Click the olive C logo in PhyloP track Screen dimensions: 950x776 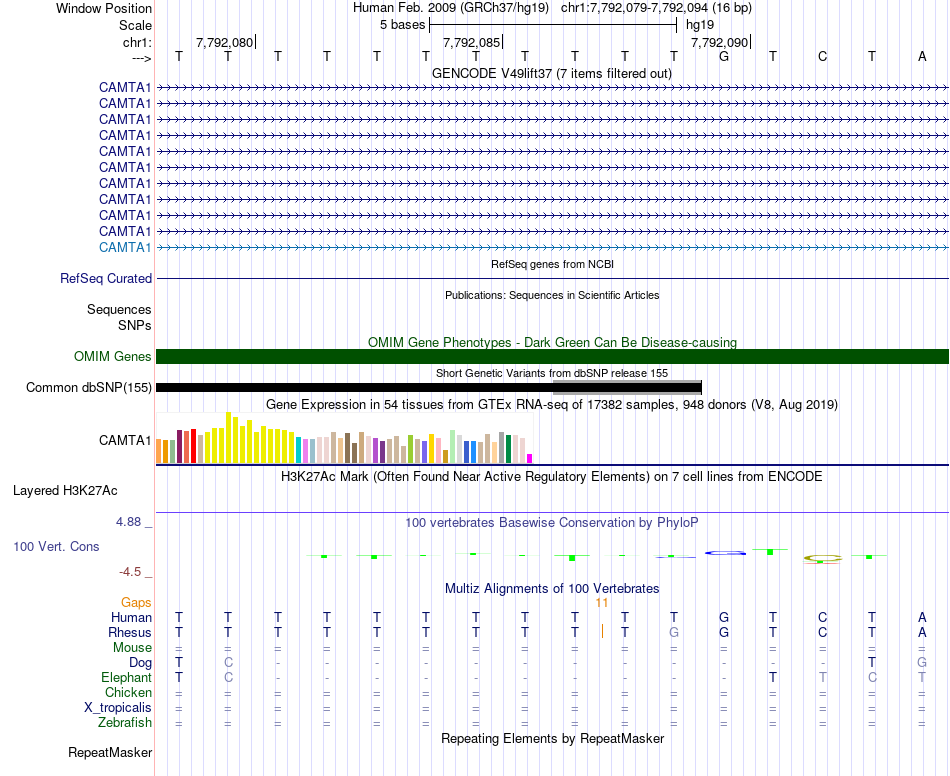(823, 558)
